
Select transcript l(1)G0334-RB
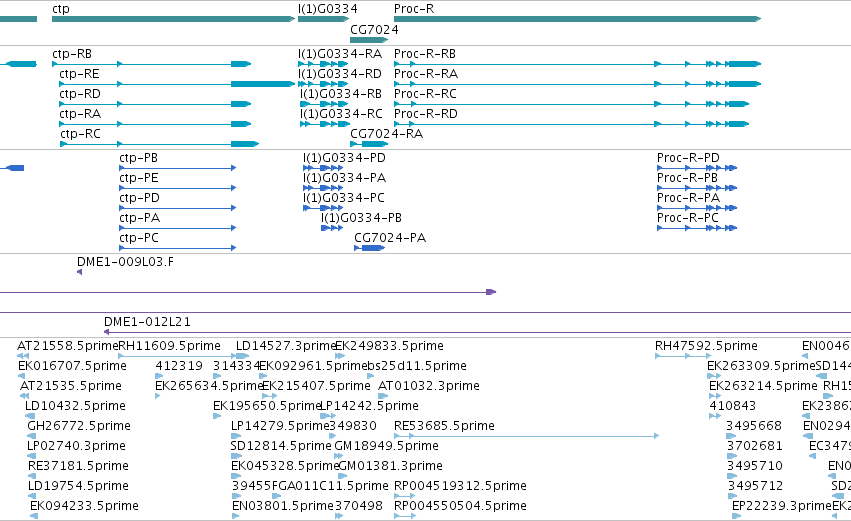click(341, 94)
